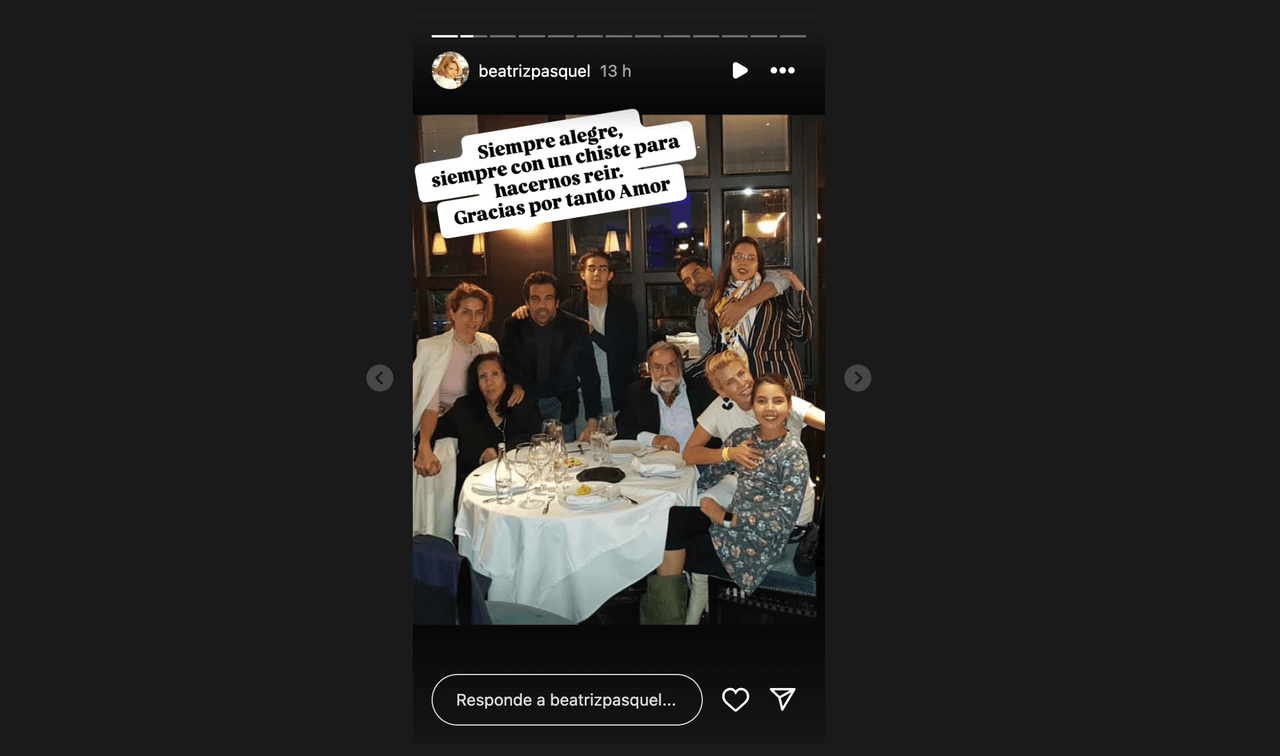
Task: Open beatrizpasquel's profile picture avatar
Action: (450, 71)
